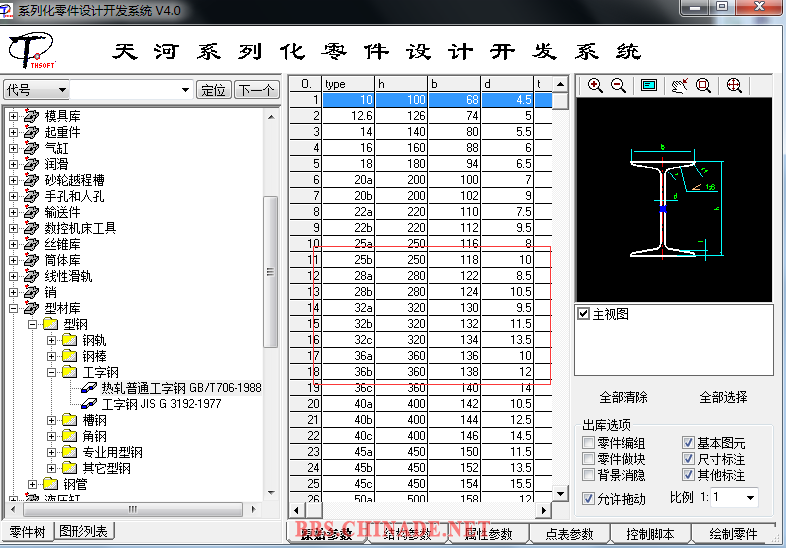
Task: Switch to the 零件树 tab
Action: coord(27,532)
